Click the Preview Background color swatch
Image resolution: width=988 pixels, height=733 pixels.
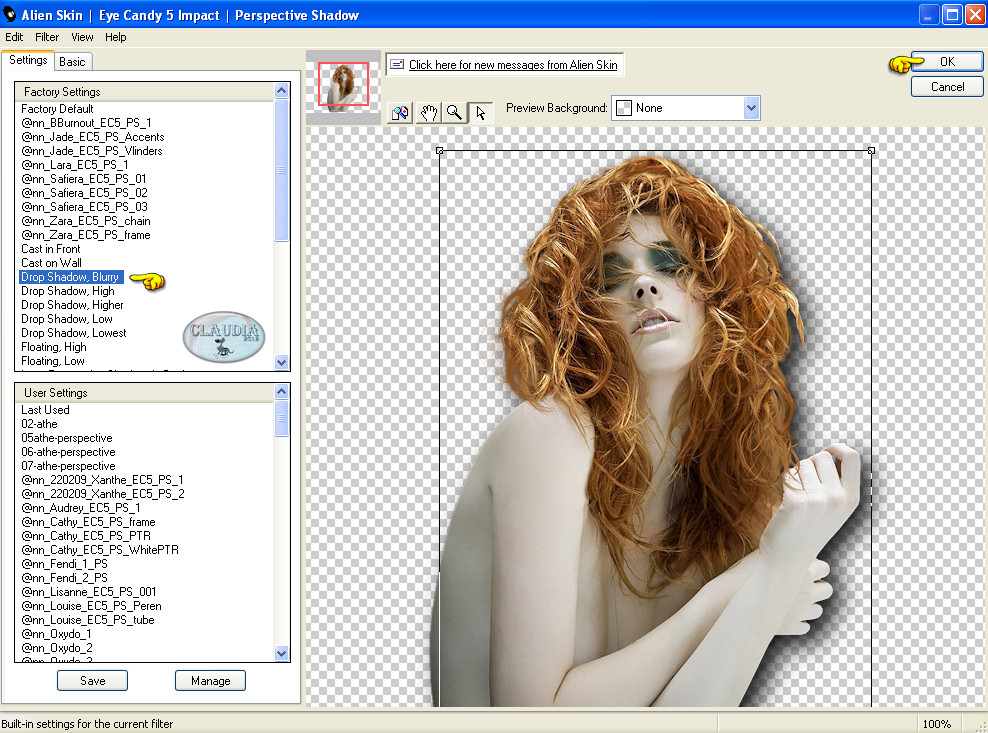pyautogui.click(x=624, y=108)
